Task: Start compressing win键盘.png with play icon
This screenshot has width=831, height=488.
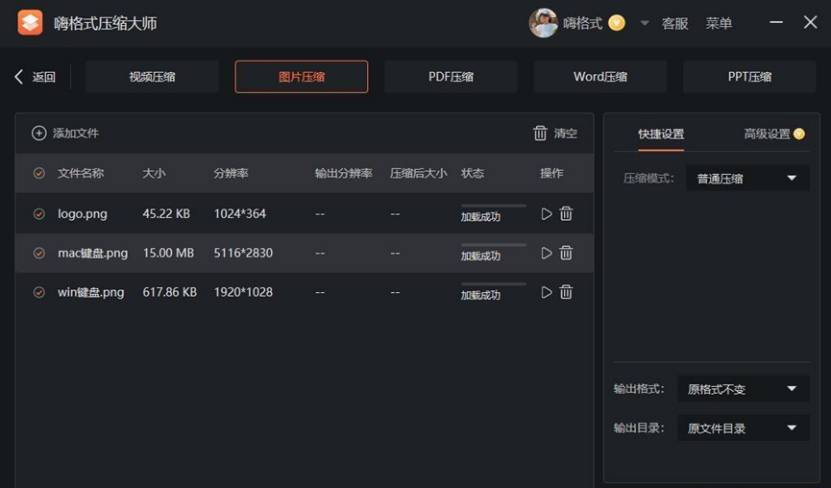Action: [546, 292]
